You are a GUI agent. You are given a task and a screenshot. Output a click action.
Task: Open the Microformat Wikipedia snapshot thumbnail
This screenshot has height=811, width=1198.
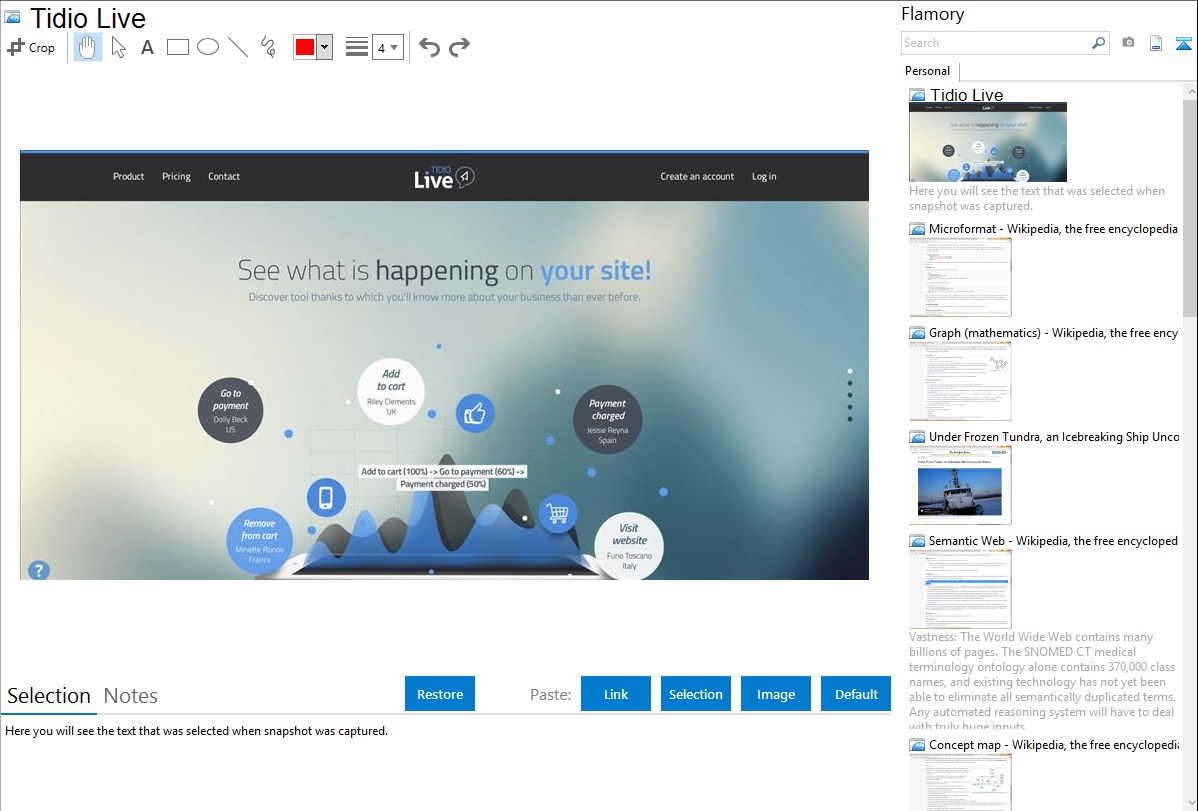[x=960, y=277]
